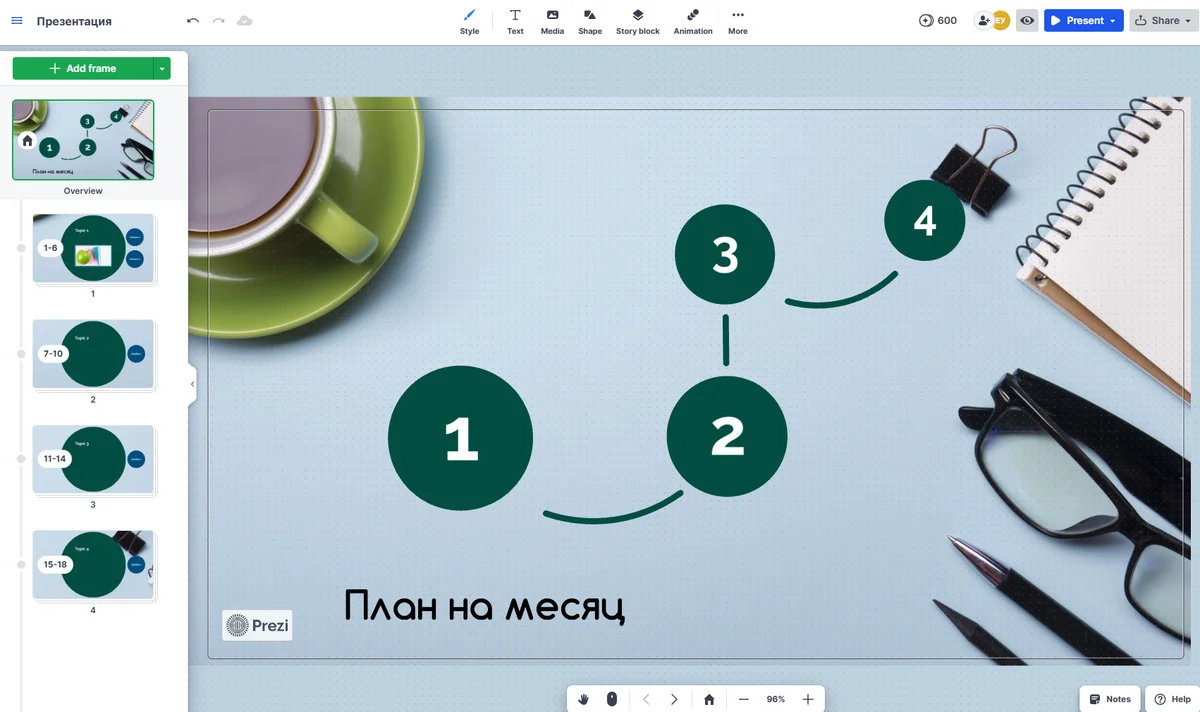Open the hamburger main menu
The height and width of the screenshot is (712, 1200).
pos(17,21)
